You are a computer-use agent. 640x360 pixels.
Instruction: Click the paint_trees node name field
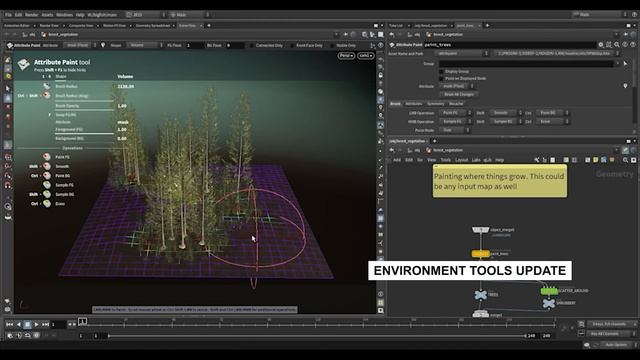click(509, 45)
